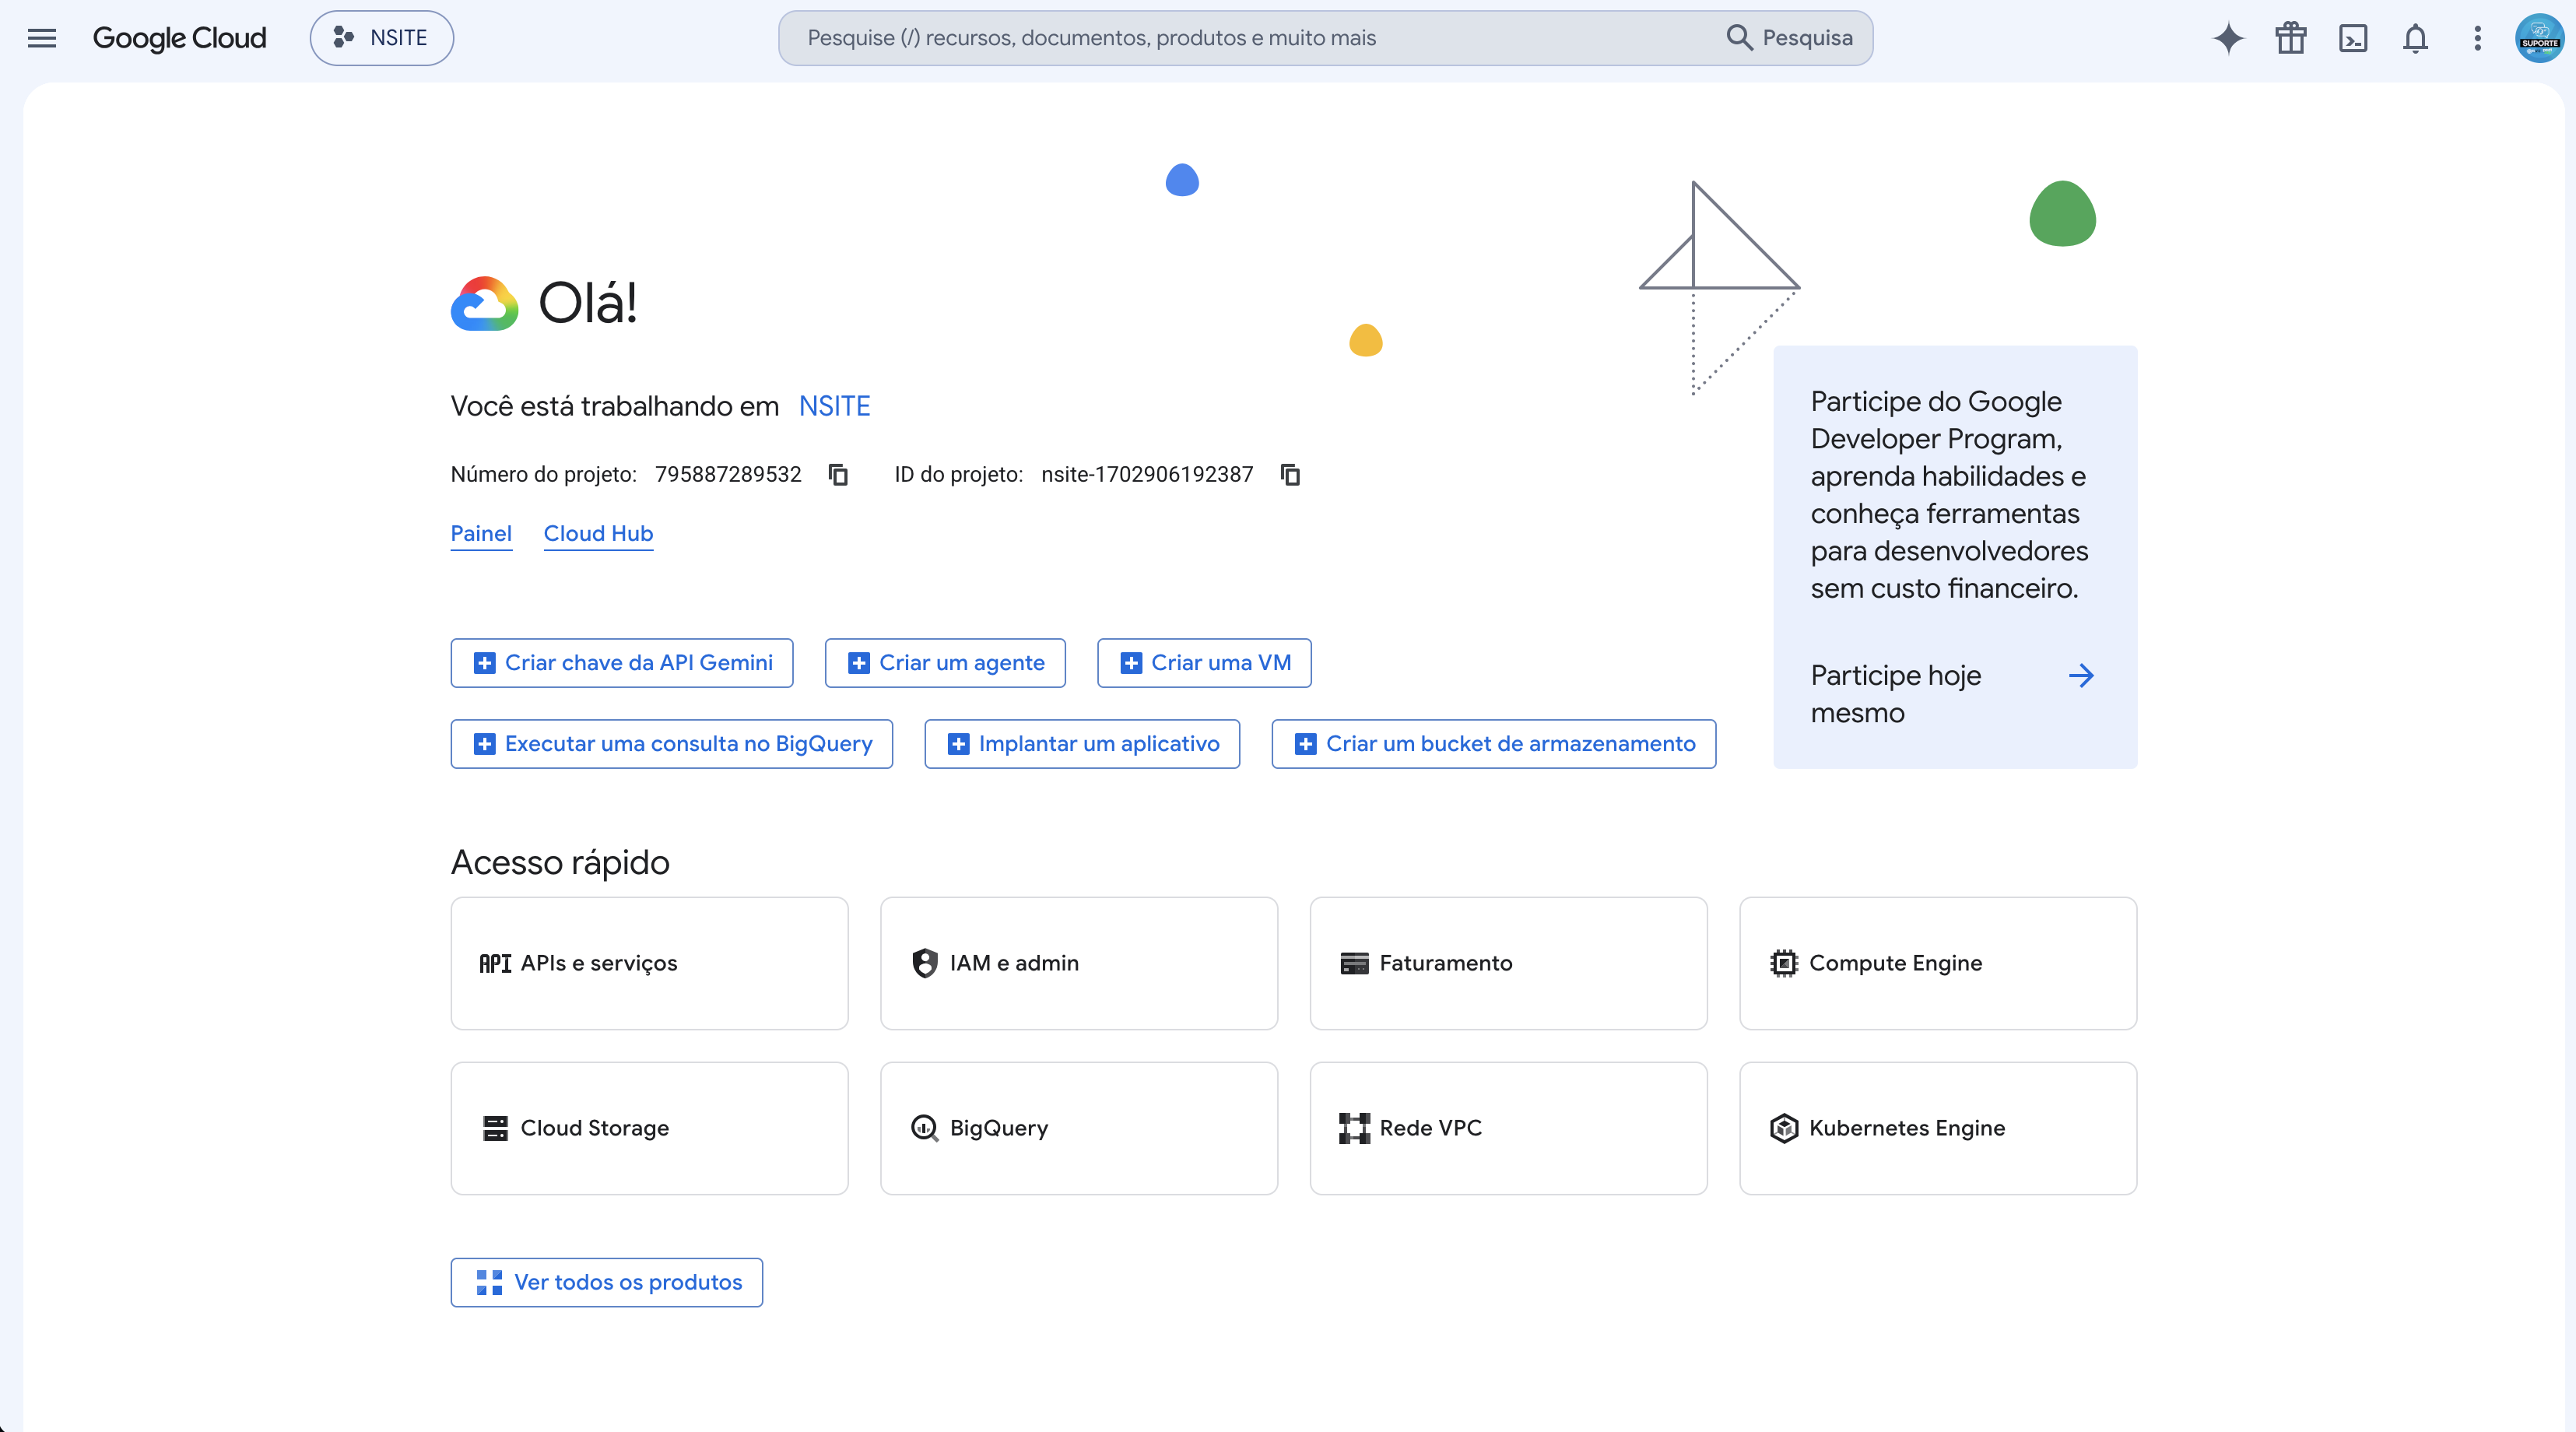Viewport: 2576px width, 1432px height.
Task: Copy the project number to clipboard
Action: 838,474
